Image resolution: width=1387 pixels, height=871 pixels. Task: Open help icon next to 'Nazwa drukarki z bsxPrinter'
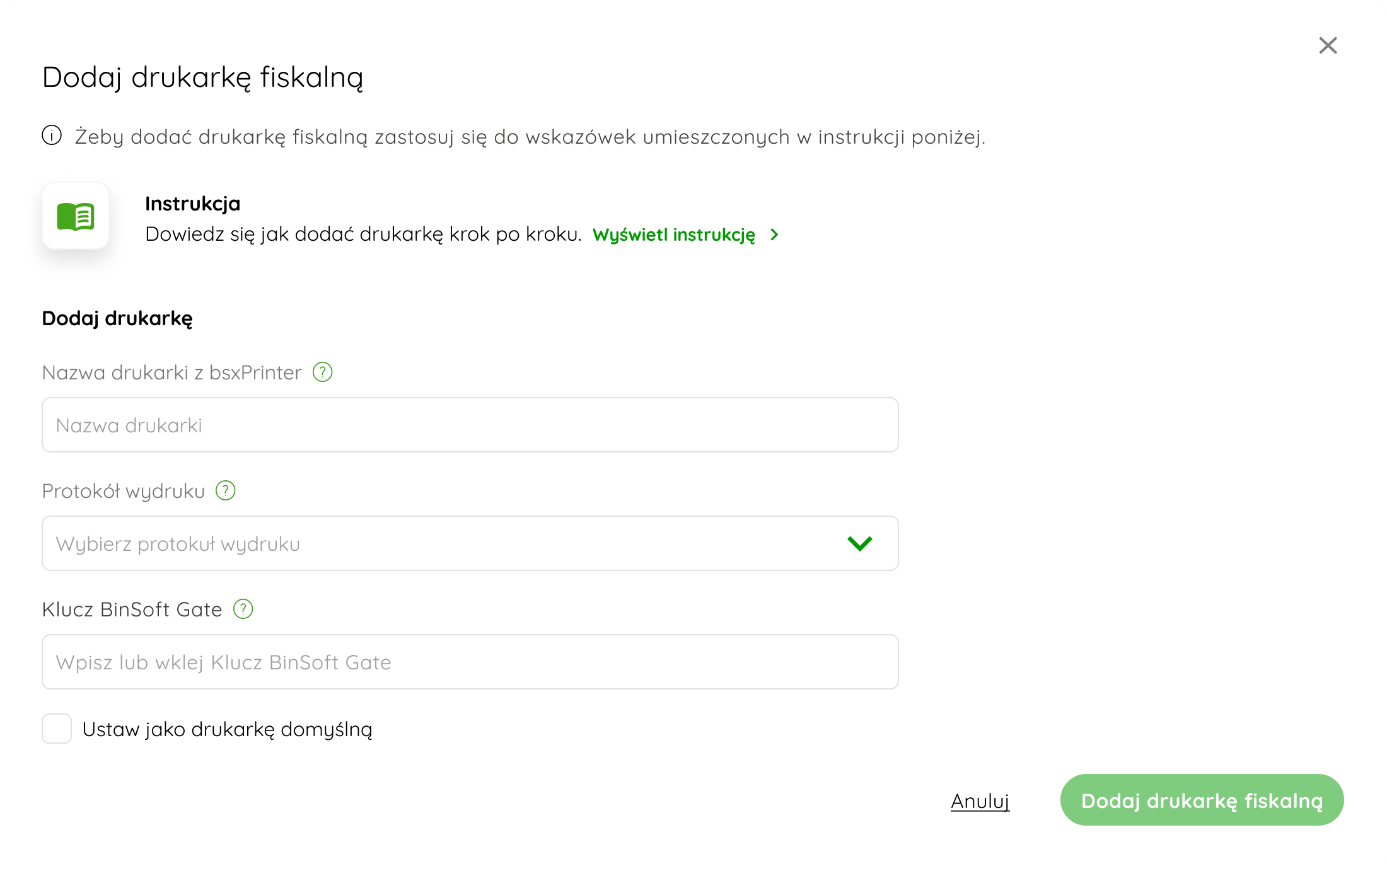click(x=322, y=372)
